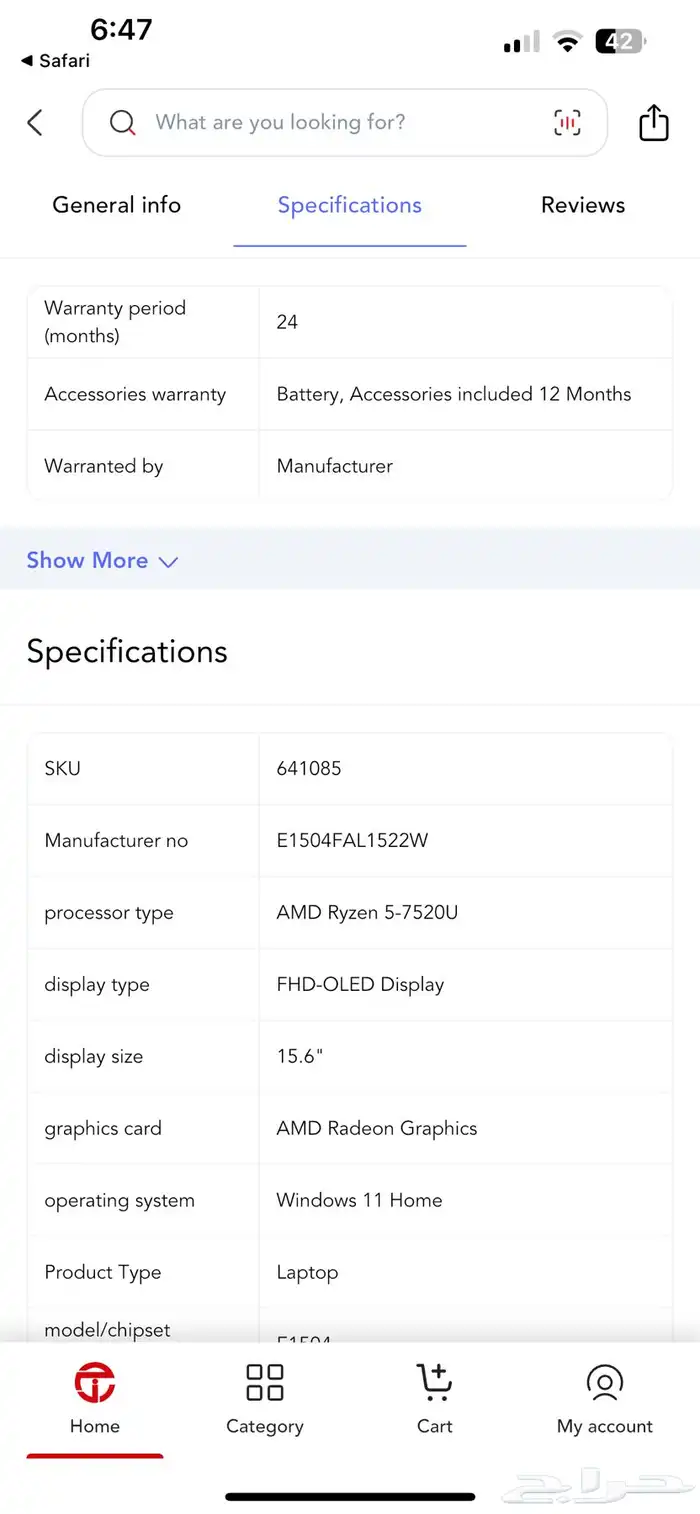Open the Specifications tab
700x1514 pixels.
[349, 205]
